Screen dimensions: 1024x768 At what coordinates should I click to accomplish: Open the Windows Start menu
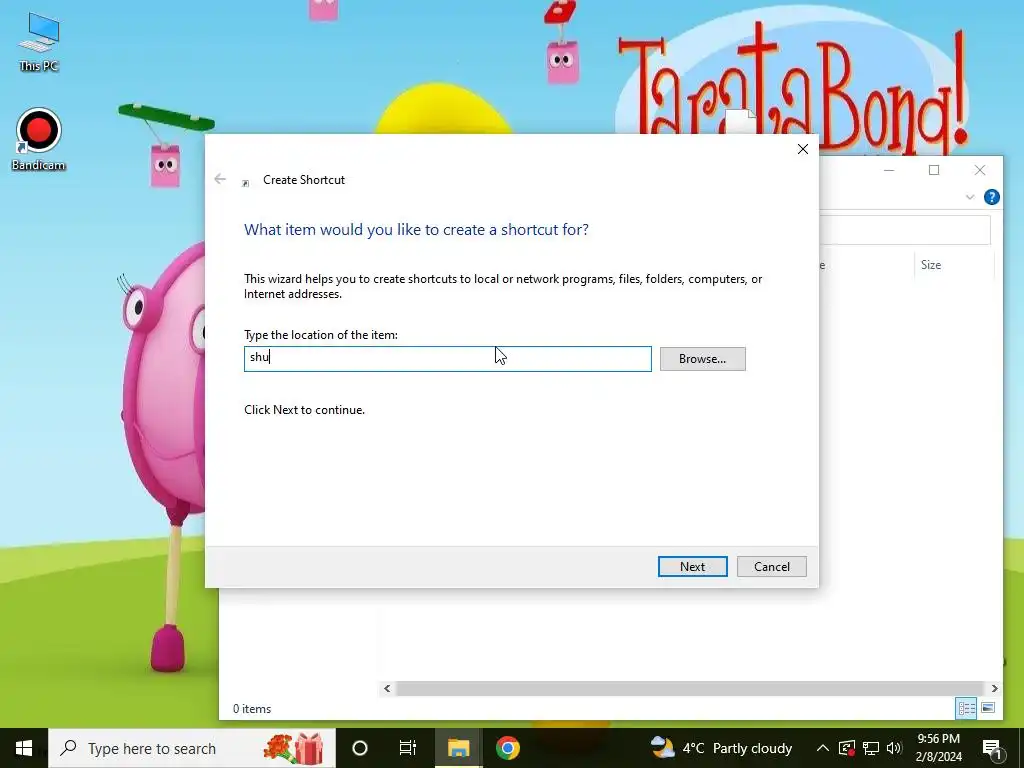tap(24, 748)
